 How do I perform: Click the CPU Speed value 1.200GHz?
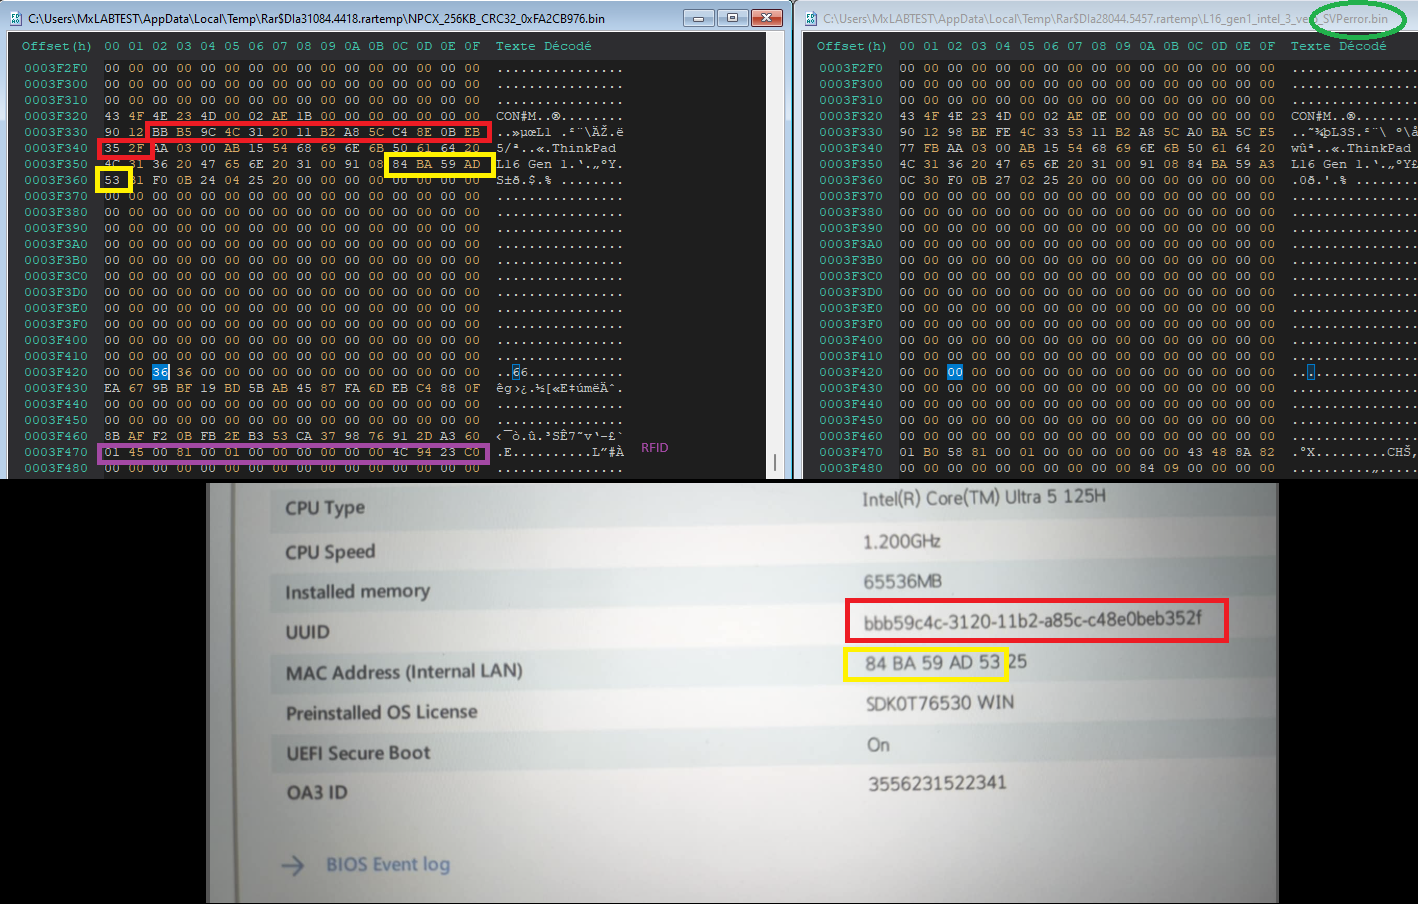click(x=902, y=541)
